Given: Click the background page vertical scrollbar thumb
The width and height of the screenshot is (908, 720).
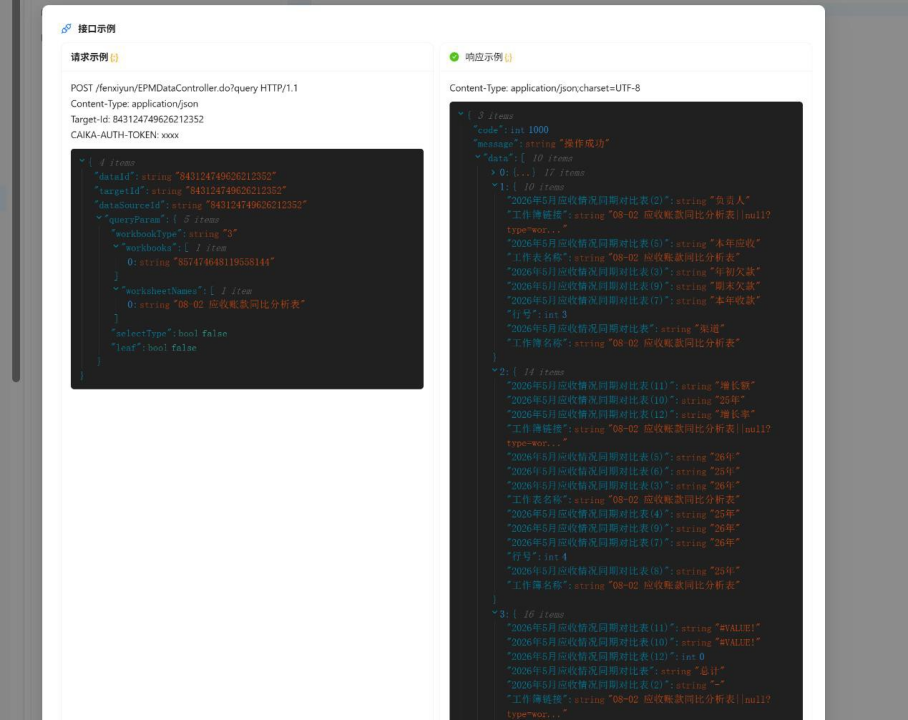Looking at the screenshot, I should [16, 191].
